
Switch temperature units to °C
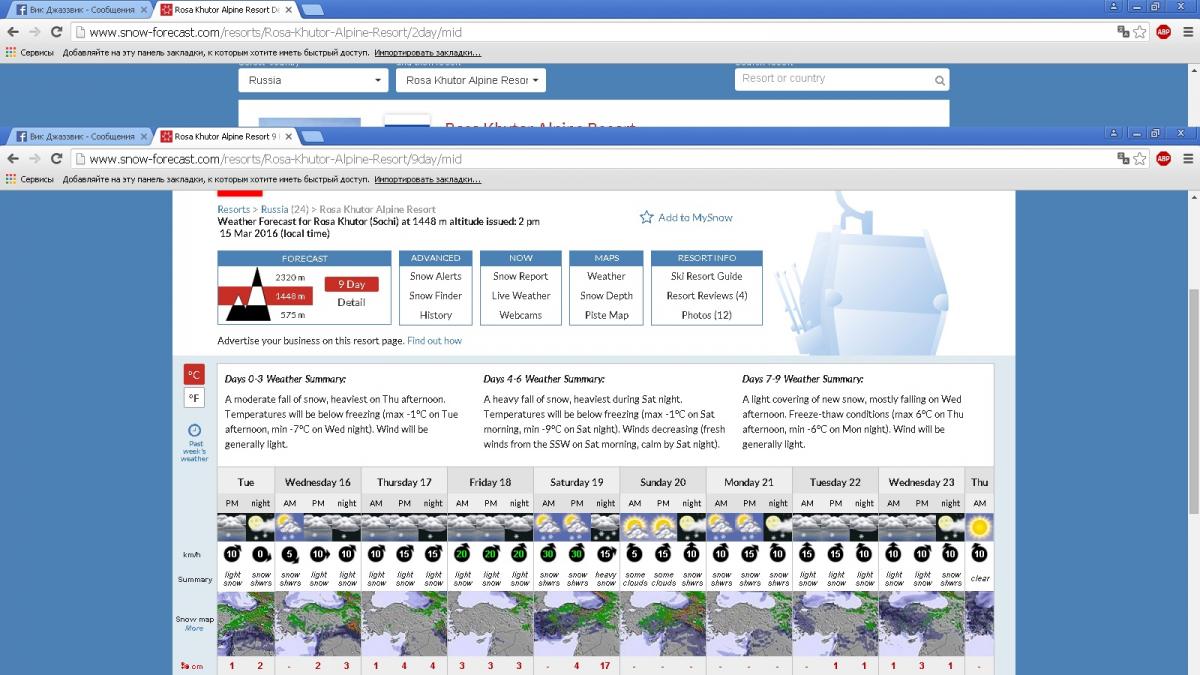point(194,375)
